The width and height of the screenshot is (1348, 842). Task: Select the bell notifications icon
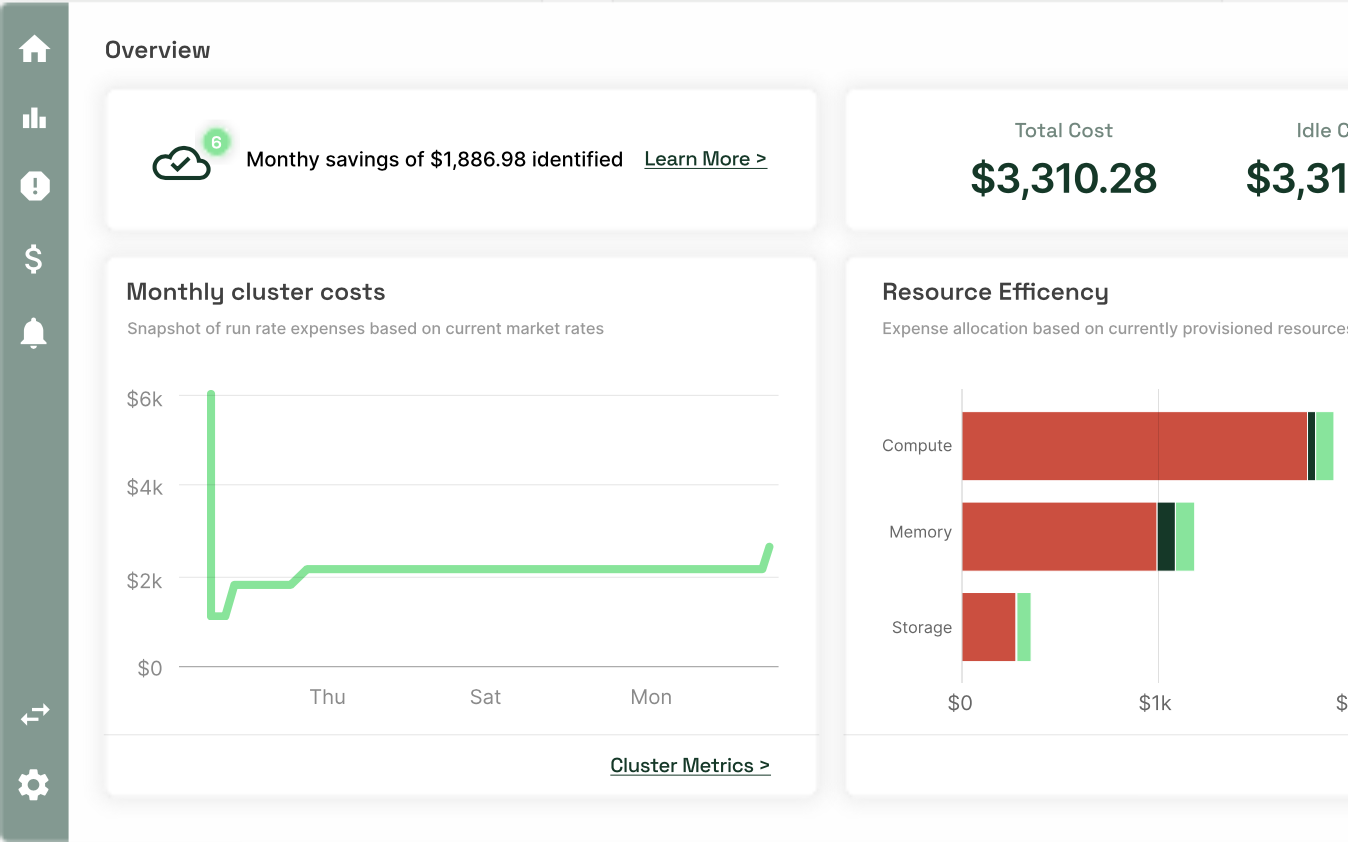pyautogui.click(x=34, y=332)
